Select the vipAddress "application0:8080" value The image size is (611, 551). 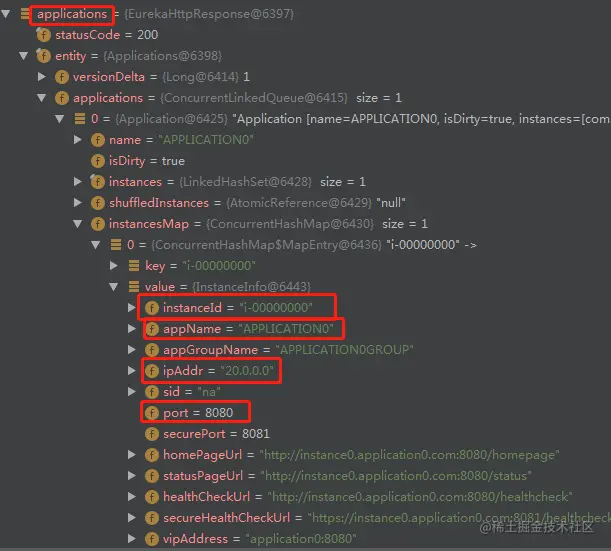pyautogui.click(x=300, y=539)
